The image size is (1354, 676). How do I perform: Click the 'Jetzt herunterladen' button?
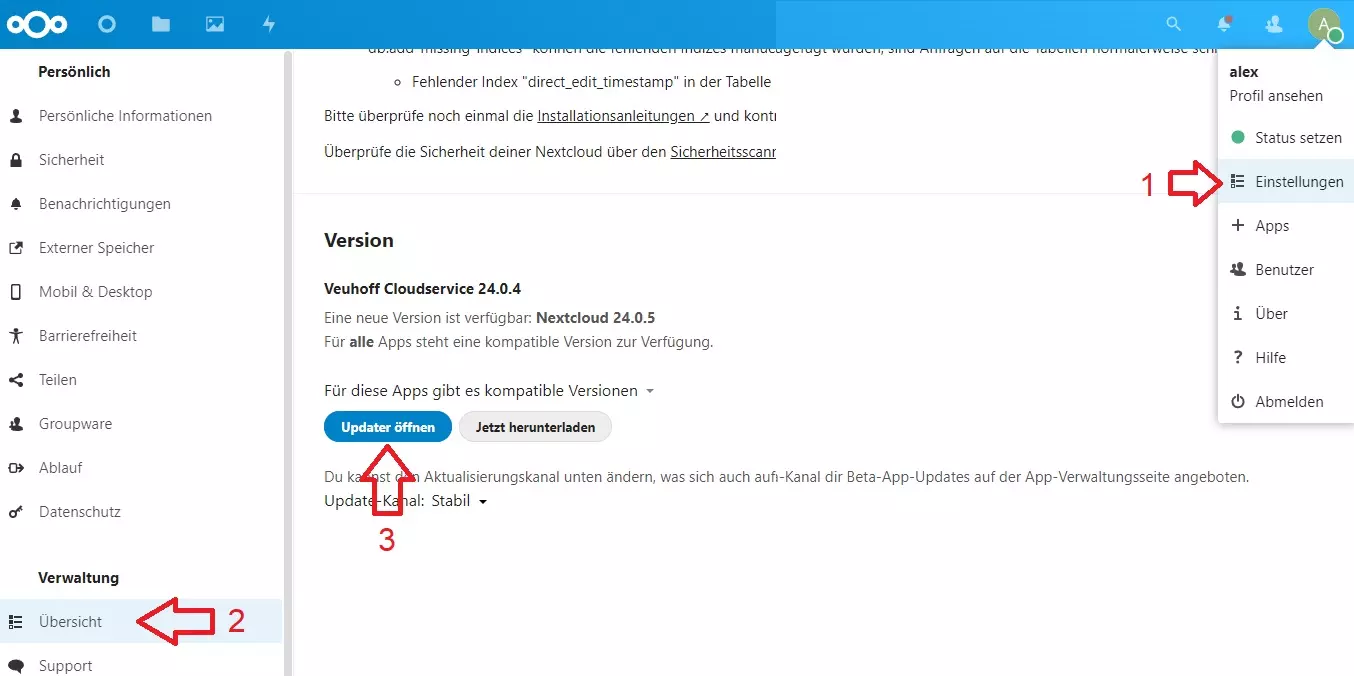click(535, 427)
